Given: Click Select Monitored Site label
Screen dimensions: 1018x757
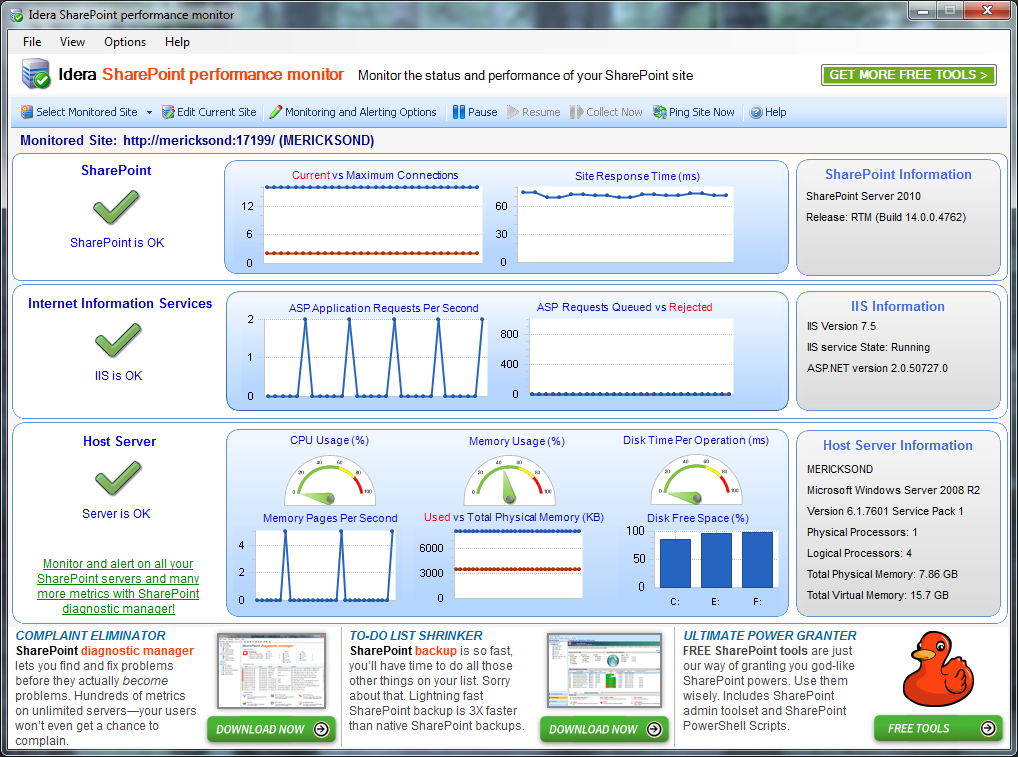Looking at the screenshot, I should [87, 112].
